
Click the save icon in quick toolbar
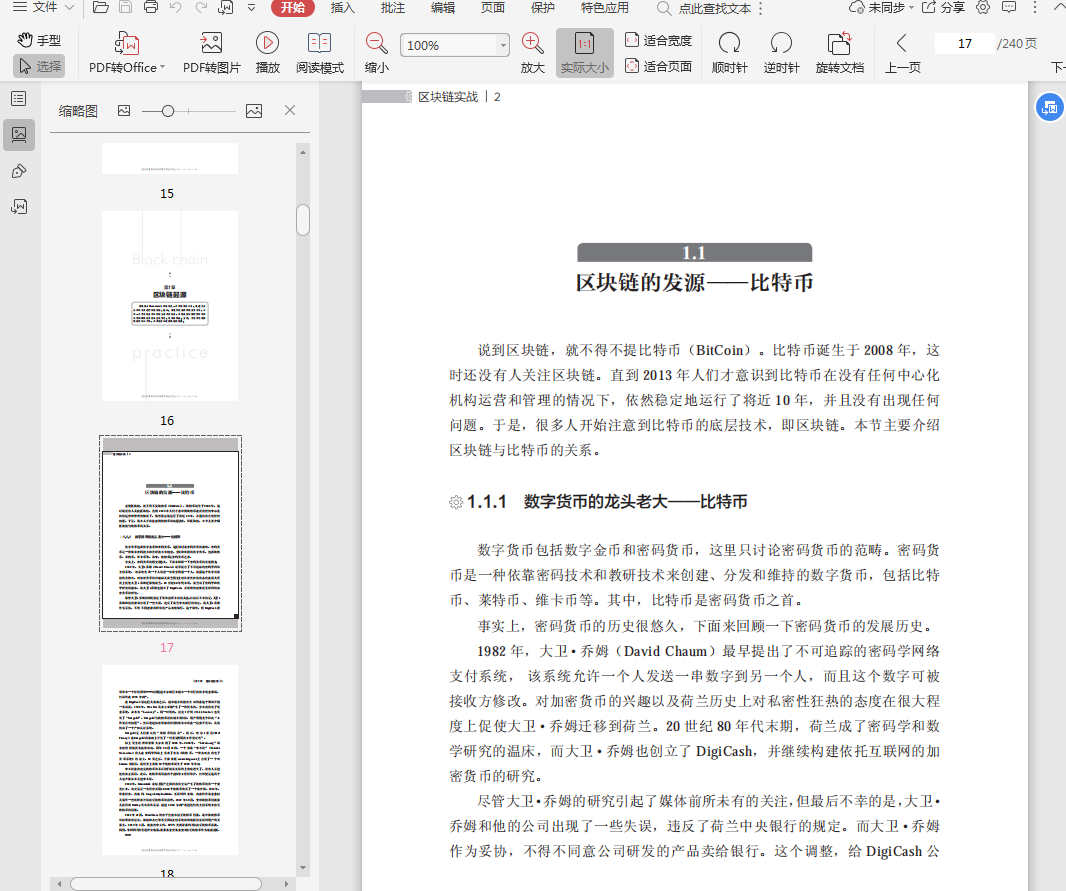(126, 7)
